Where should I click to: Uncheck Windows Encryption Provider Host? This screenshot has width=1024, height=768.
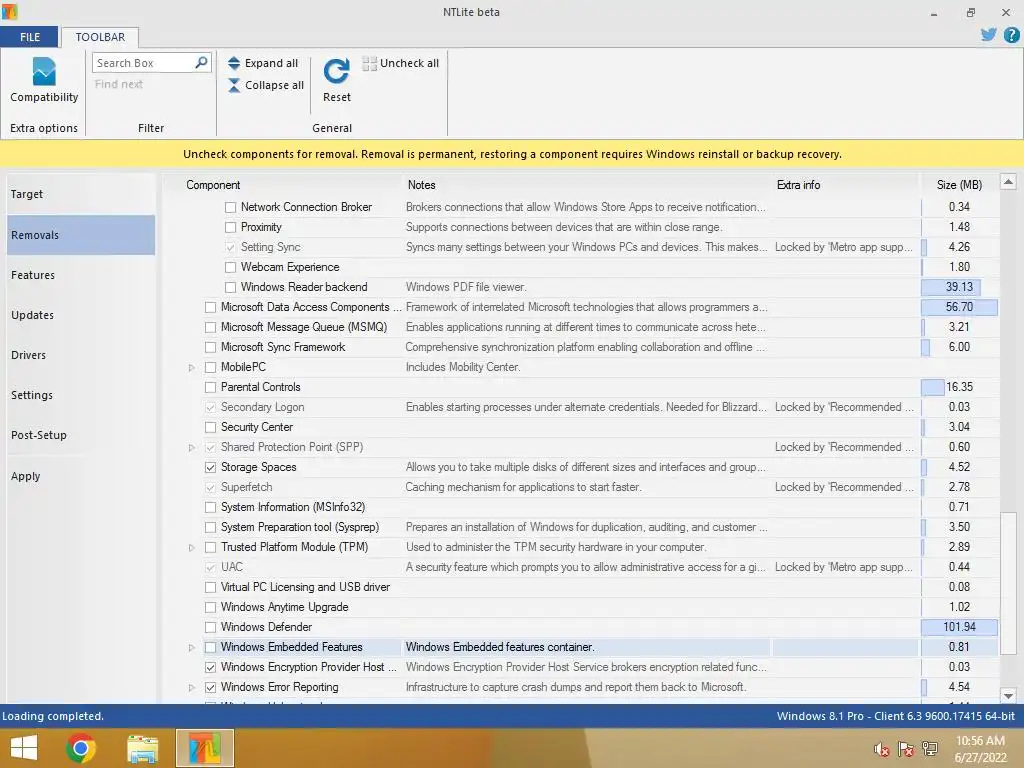210,667
